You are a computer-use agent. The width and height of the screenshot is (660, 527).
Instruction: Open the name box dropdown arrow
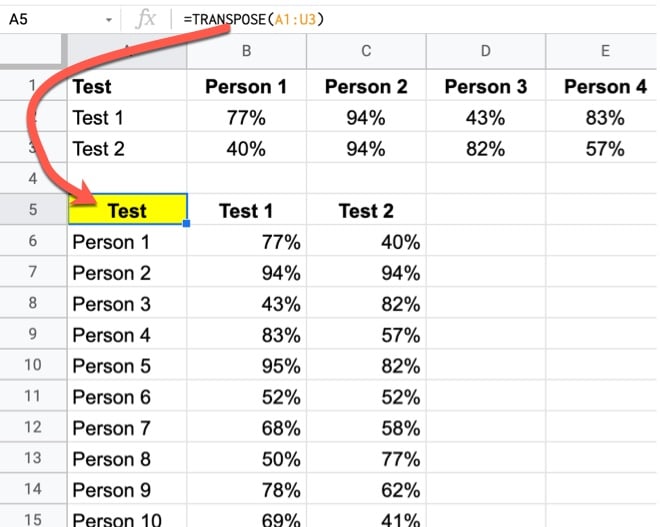click(x=108, y=19)
